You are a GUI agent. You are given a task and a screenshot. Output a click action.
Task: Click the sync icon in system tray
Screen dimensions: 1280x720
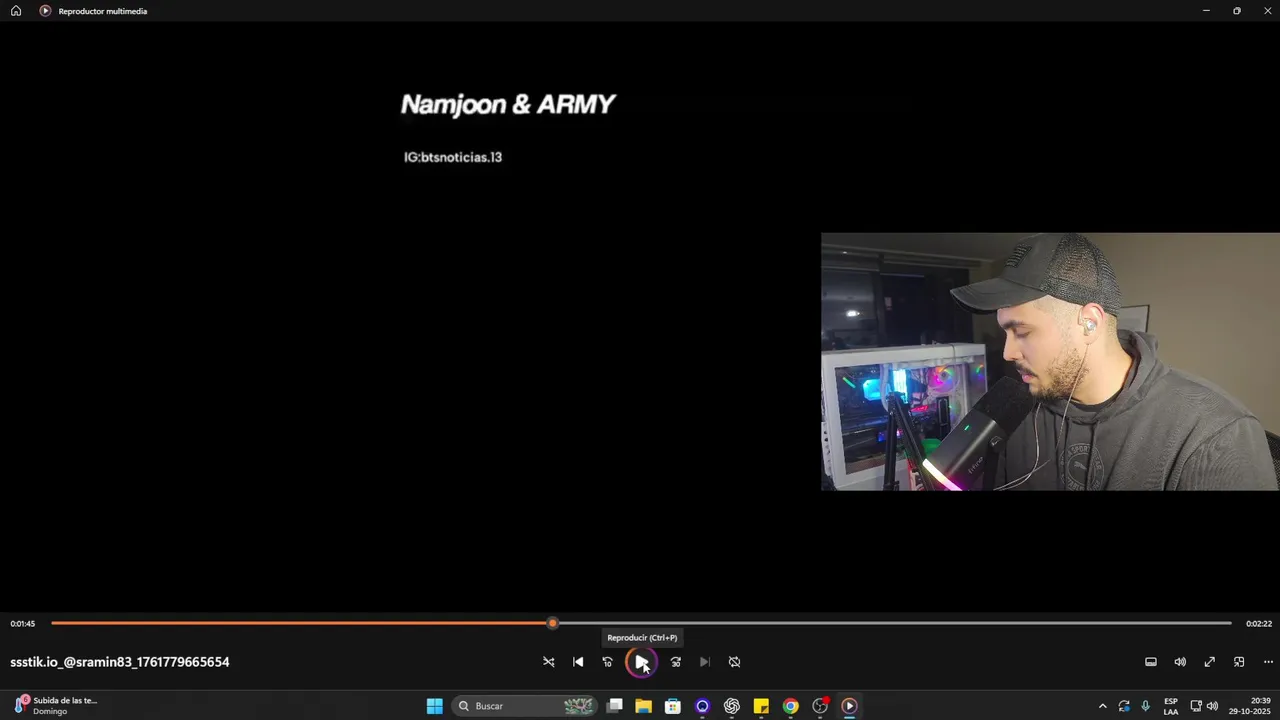point(1124,706)
